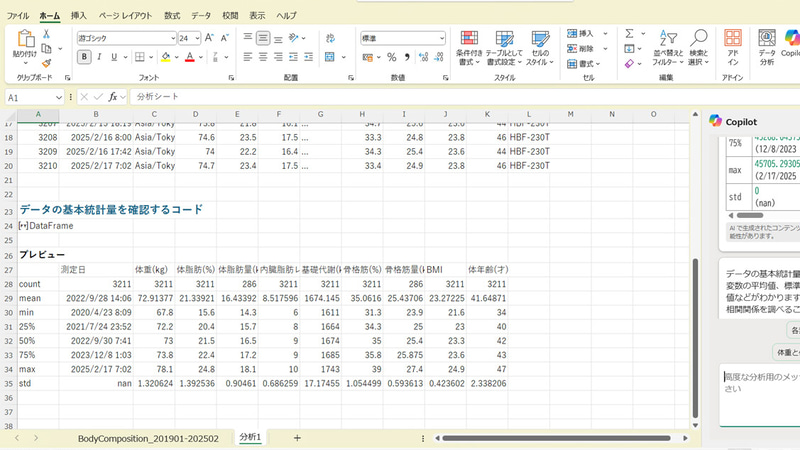800x450 pixels.
Task: Switch to BodyComposition_201901-202502 sheet tab
Action: [148, 438]
